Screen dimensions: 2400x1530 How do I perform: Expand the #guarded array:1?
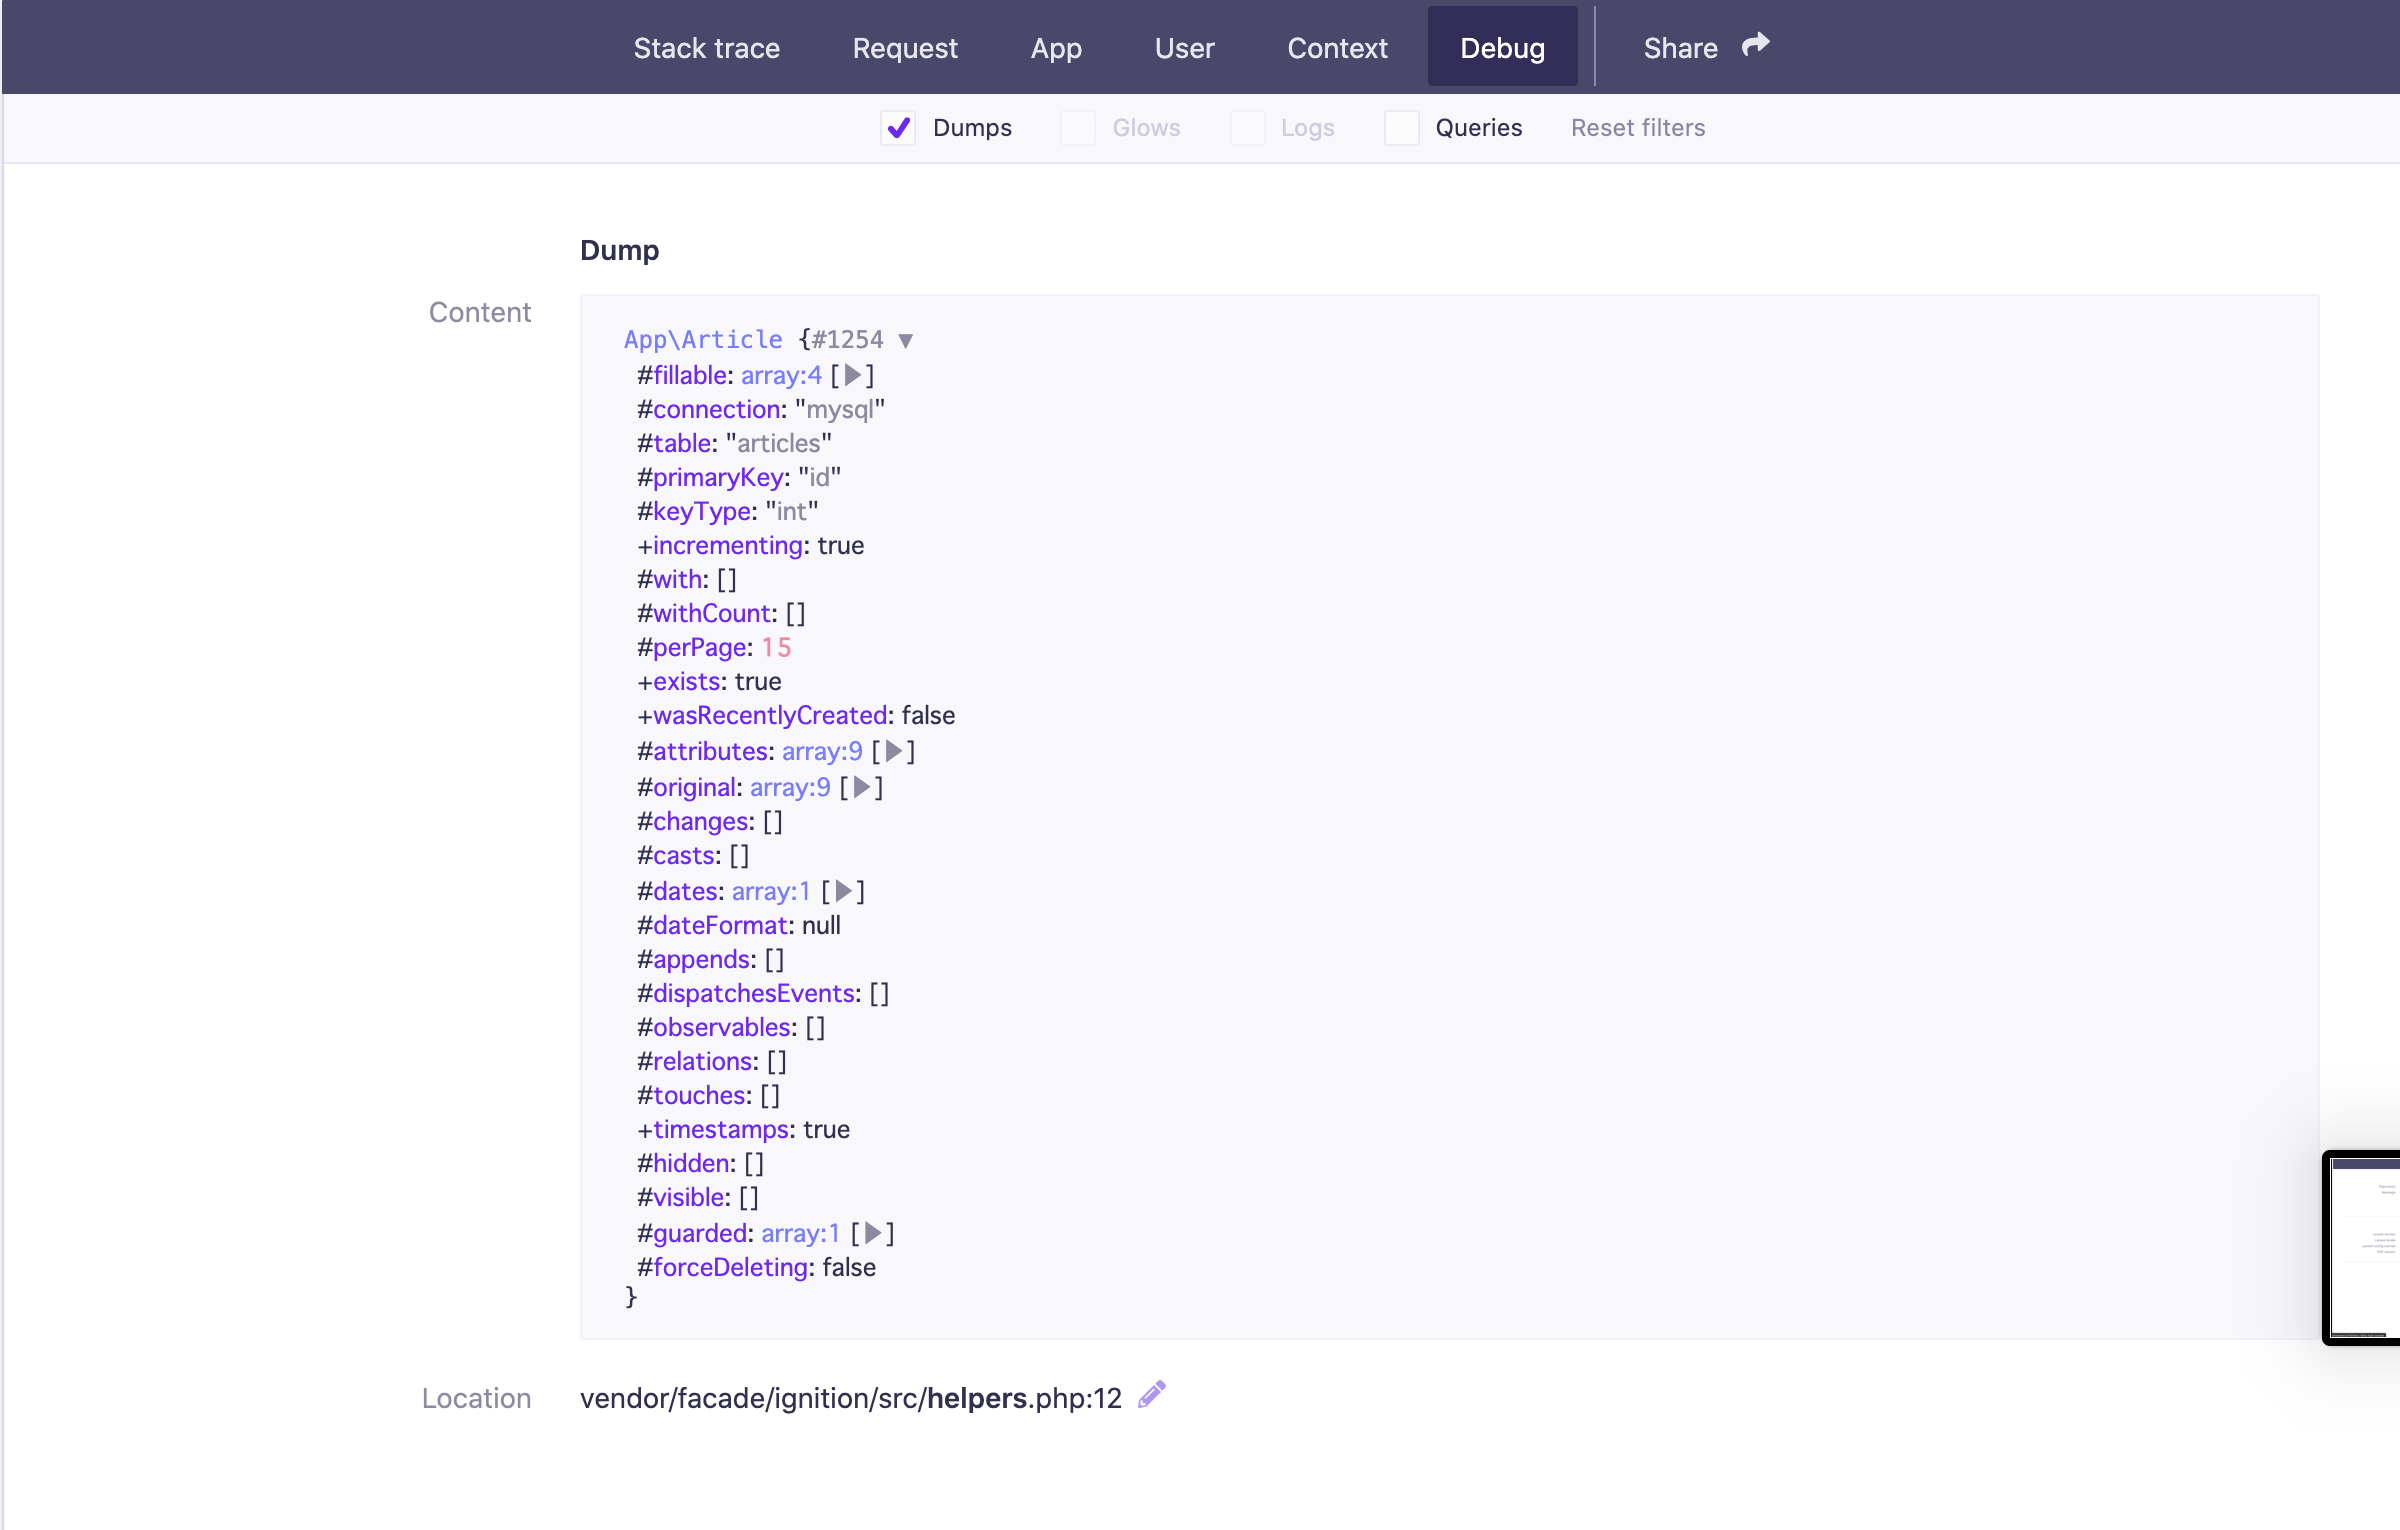[x=872, y=1233]
